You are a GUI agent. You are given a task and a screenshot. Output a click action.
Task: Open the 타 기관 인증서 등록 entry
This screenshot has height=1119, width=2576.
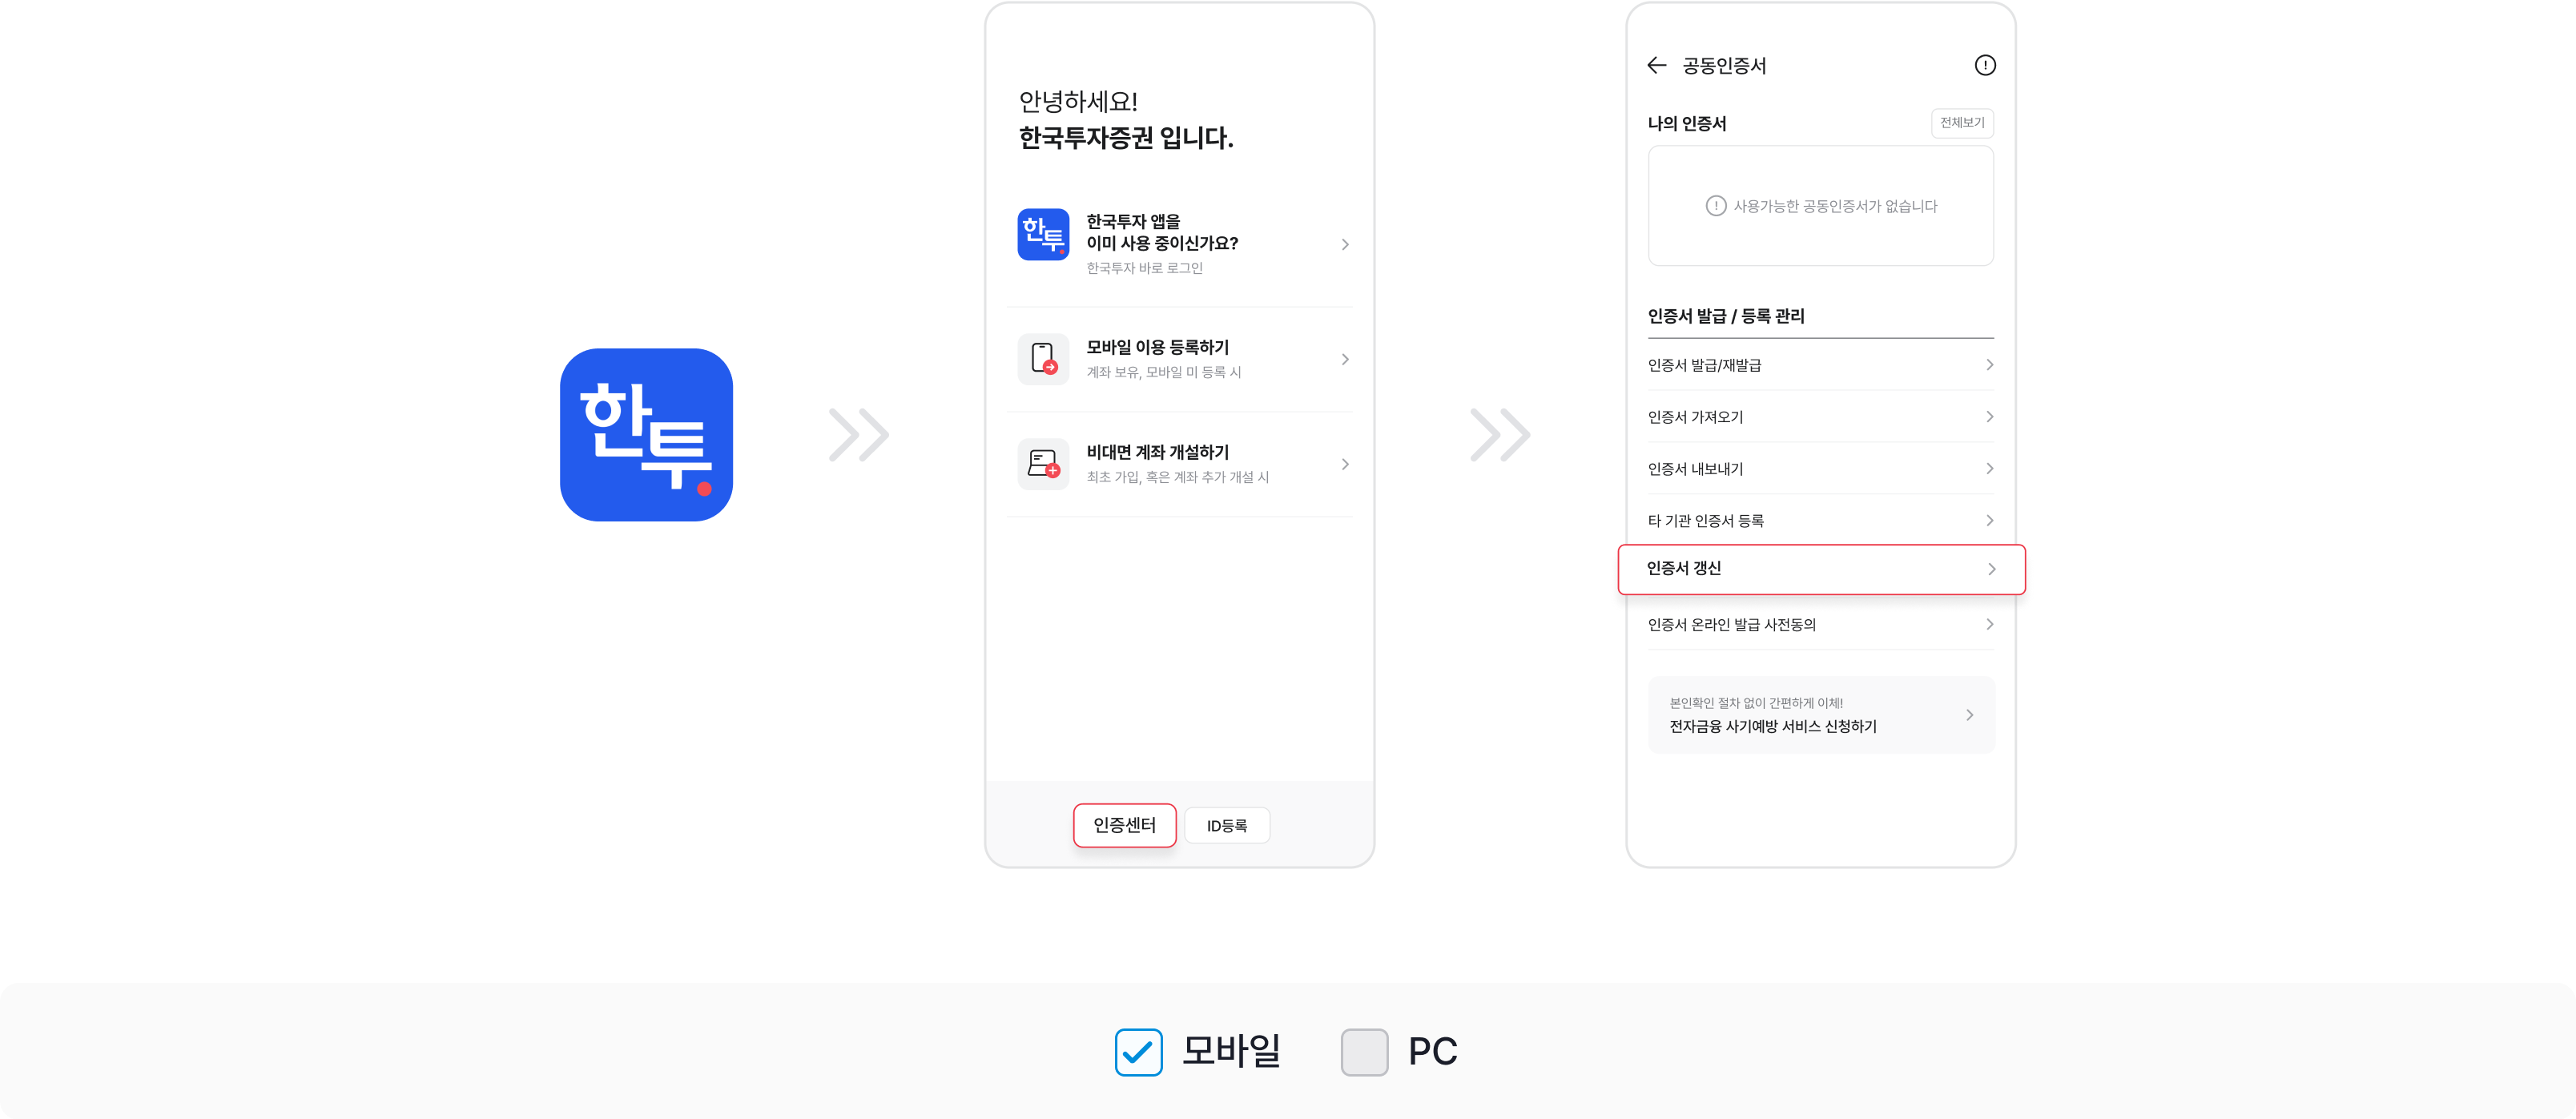point(1820,521)
